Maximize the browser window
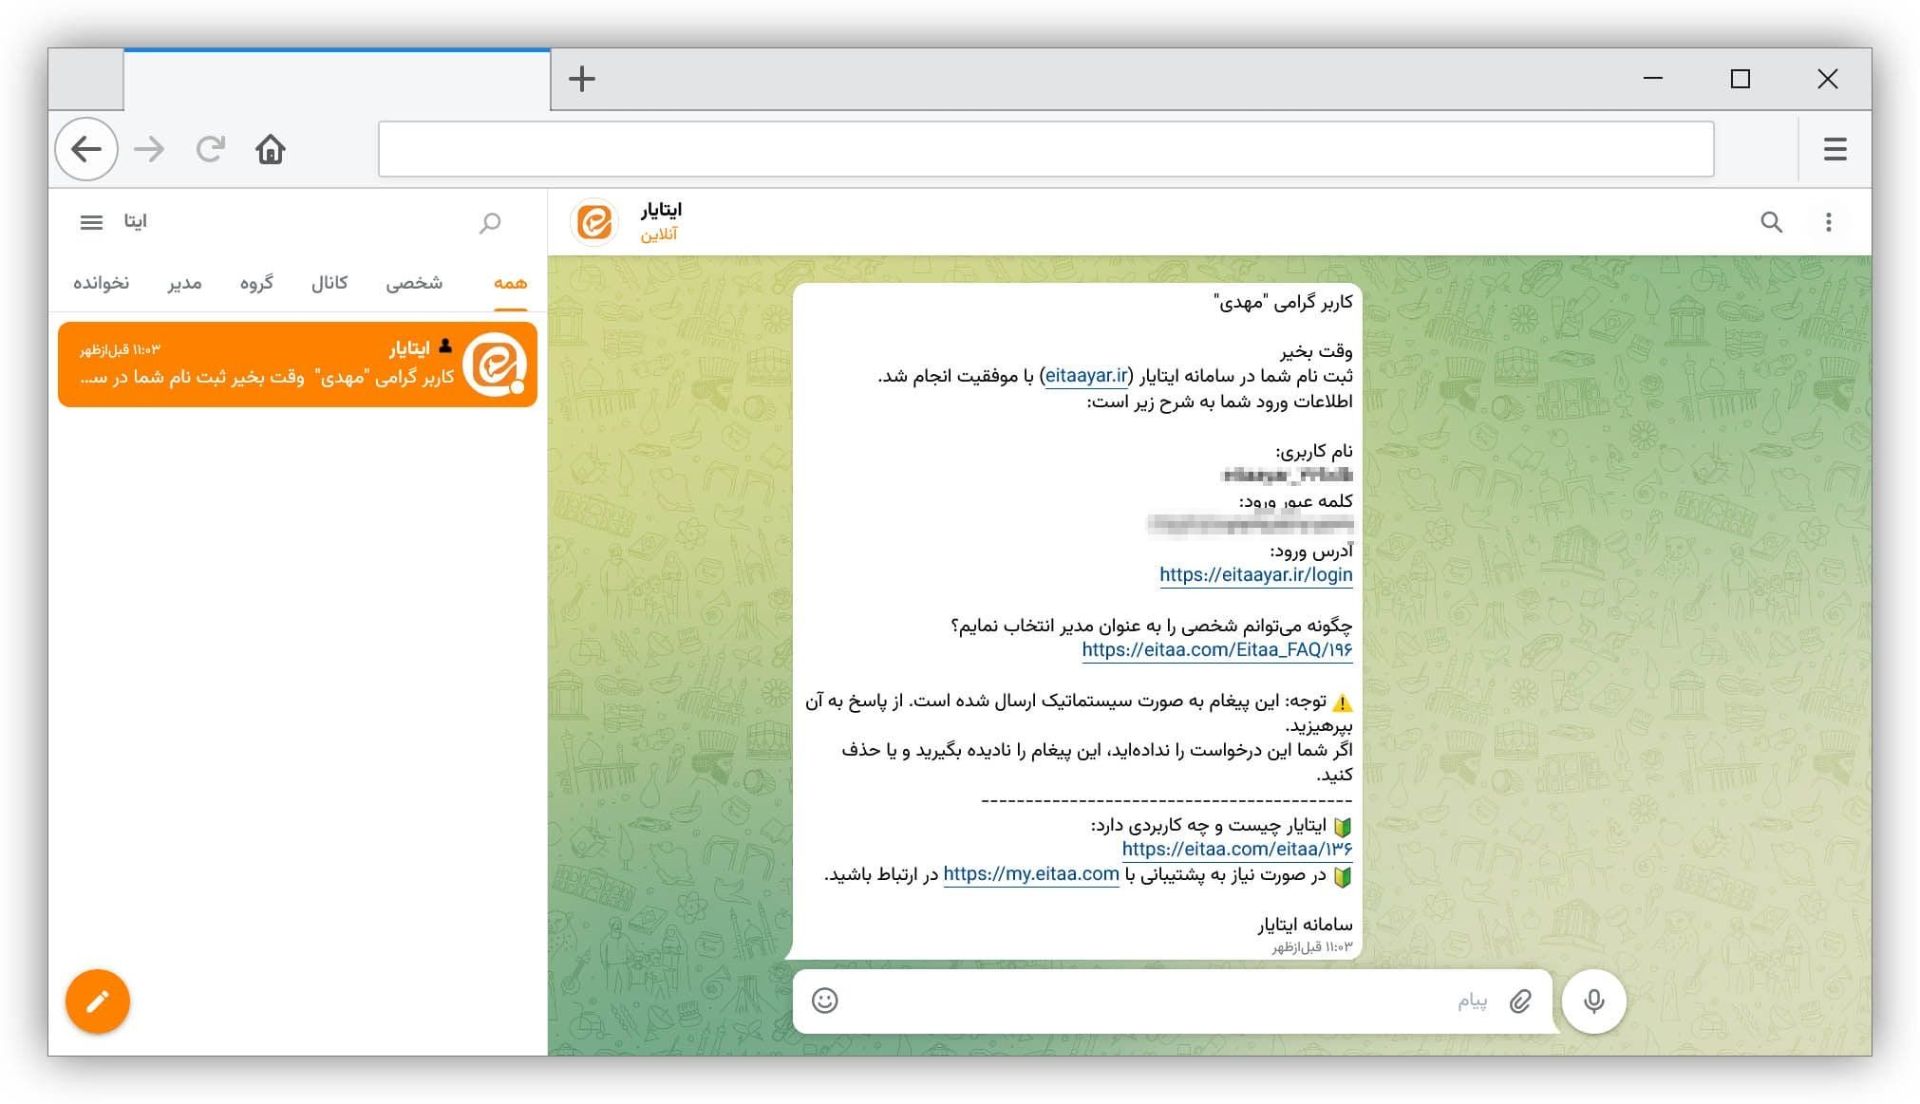 click(1740, 79)
